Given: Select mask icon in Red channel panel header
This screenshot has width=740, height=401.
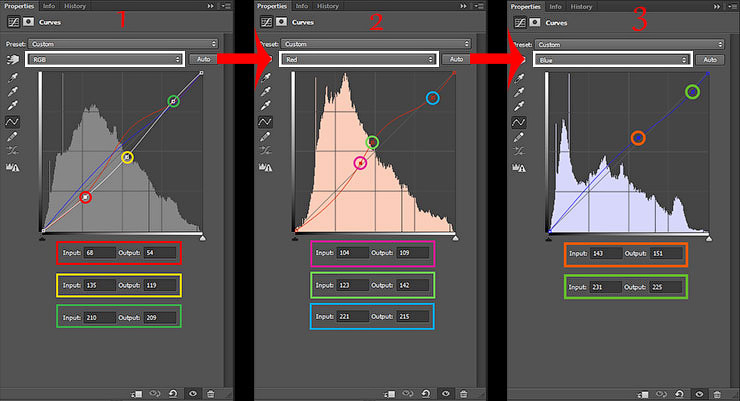Looking at the screenshot, I should click(282, 22).
